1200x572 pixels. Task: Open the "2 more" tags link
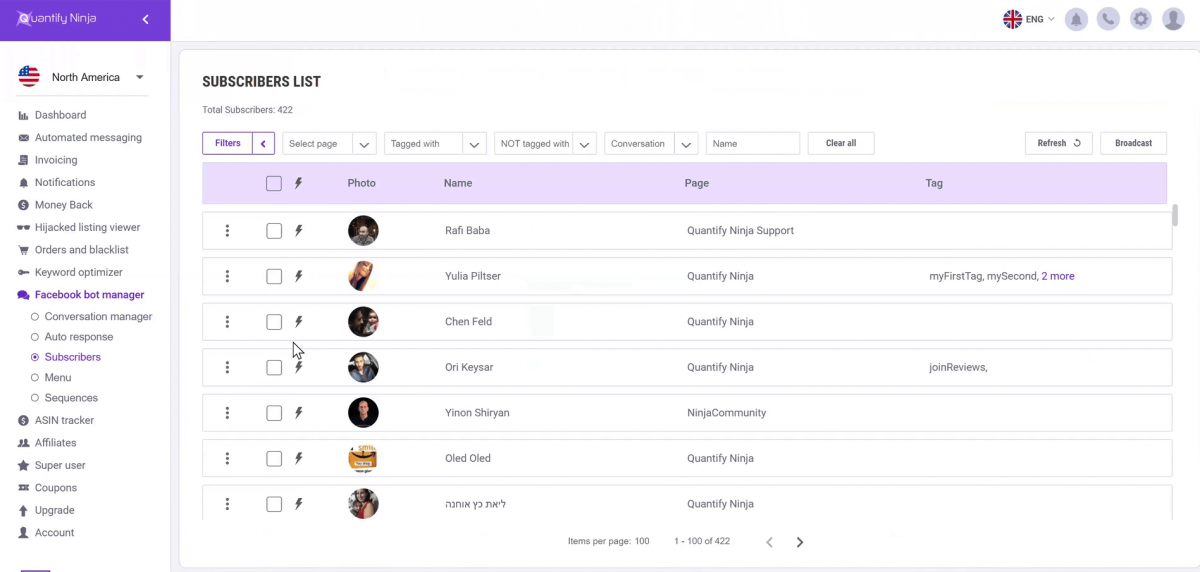coord(1057,276)
